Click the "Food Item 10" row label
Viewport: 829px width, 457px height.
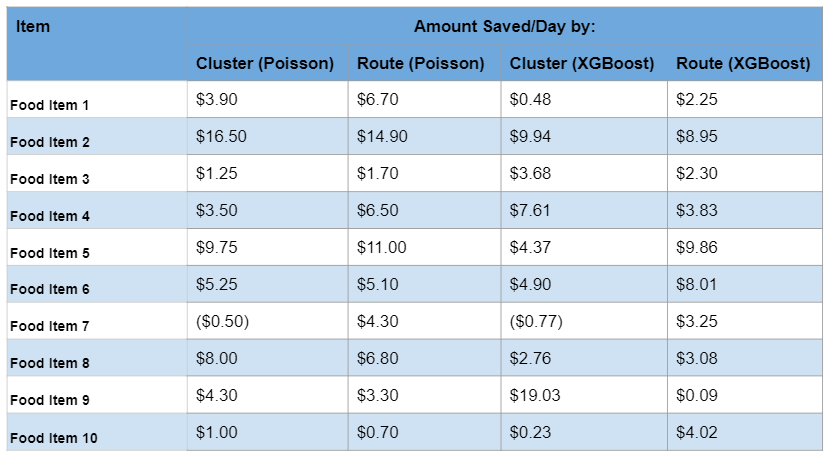54,437
